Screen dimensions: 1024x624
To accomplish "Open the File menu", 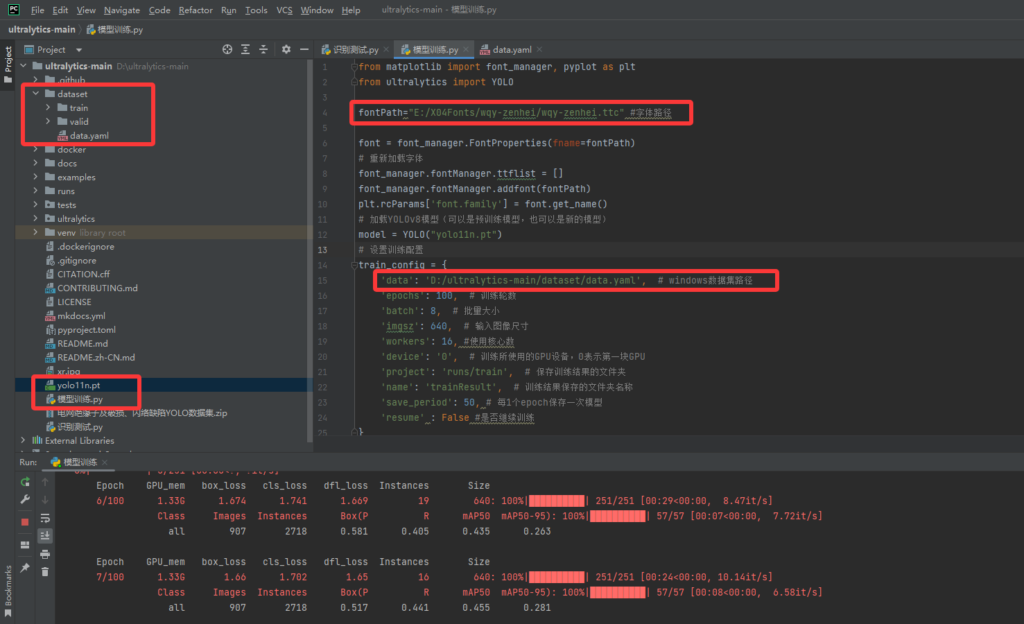I will pos(37,10).
